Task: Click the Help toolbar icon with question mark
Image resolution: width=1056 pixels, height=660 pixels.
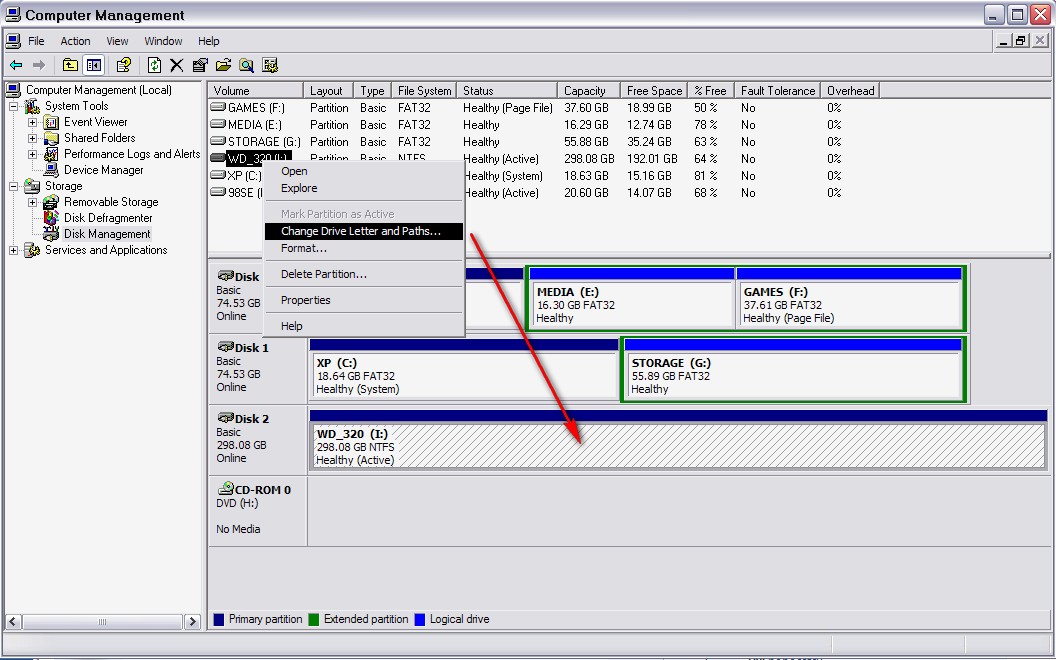Action: point(123,65)
